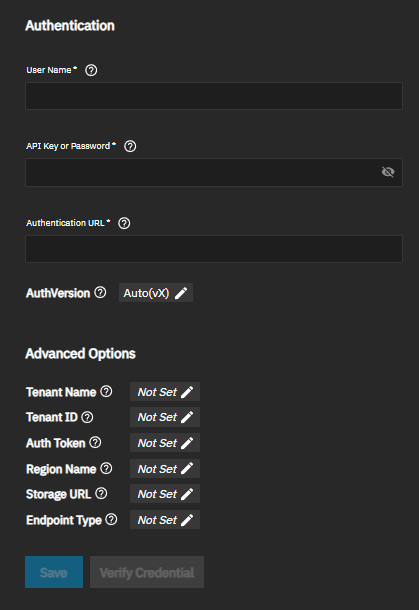Click the Storage URL label
The width and height of the screenshot is (419, 610).
pyautogui.click(x=58, y=494)
